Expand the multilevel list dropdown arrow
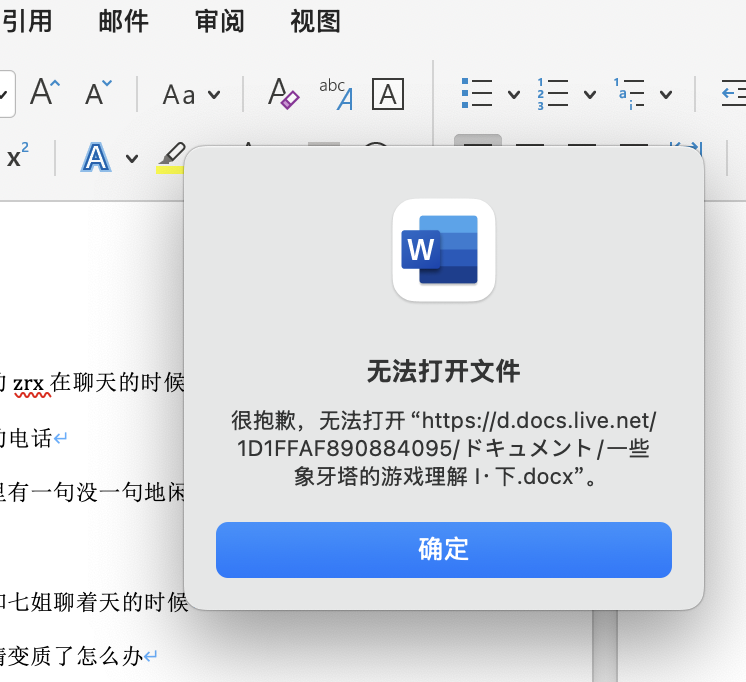Screen dimensions: 746x682 click(666, 94)
